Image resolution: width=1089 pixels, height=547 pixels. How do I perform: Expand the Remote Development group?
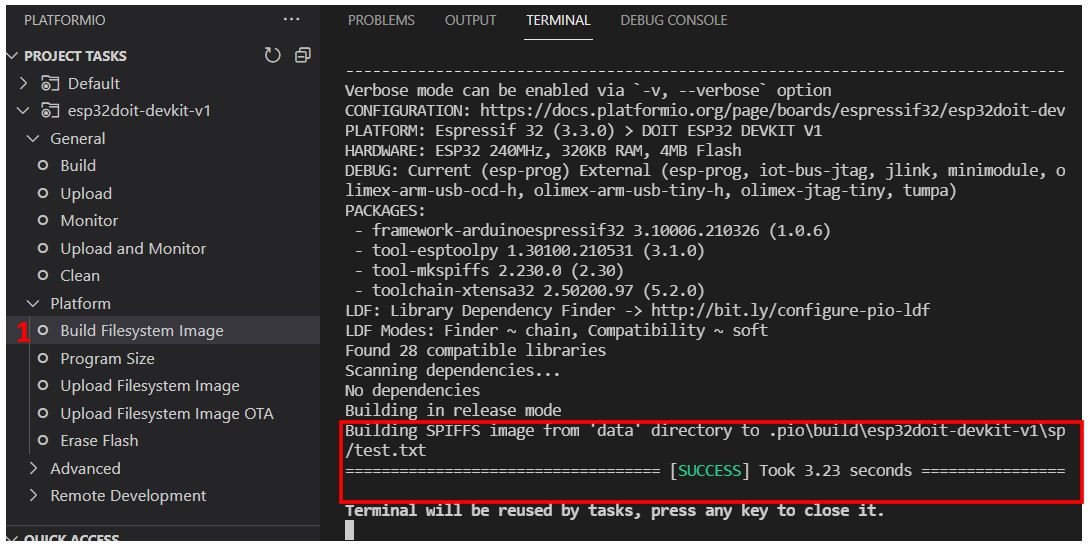click(33, 496)
